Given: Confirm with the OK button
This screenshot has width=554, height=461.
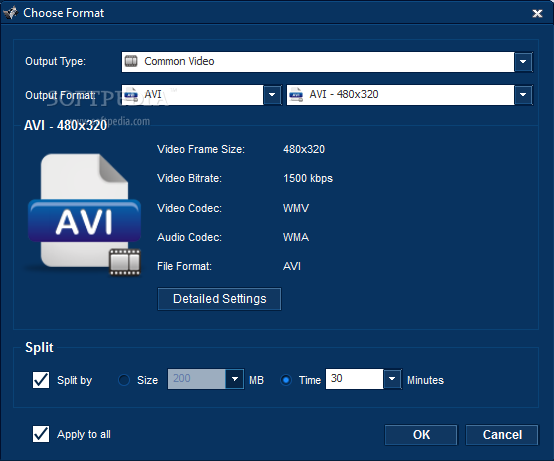Looking at the screenshot, I should coord(421,435).
